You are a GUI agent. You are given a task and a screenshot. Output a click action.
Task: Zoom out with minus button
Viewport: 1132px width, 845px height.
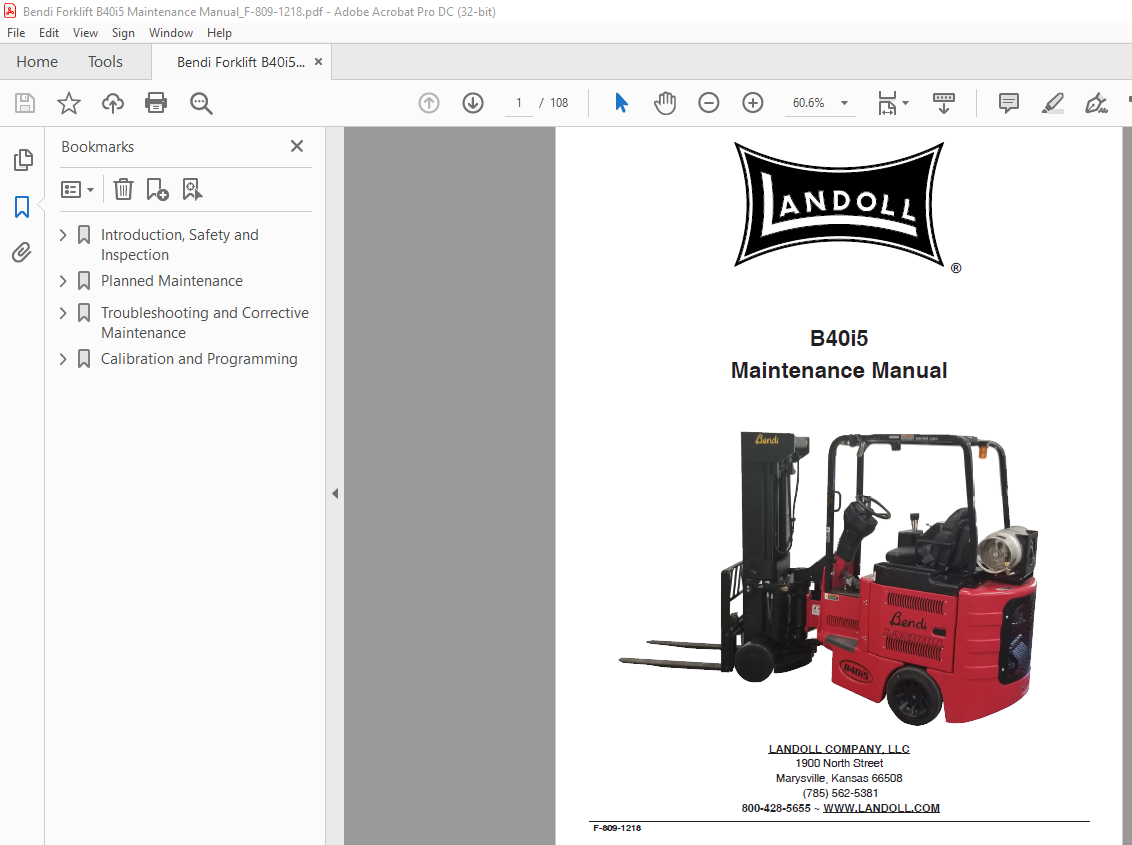[x=709, y=103]
